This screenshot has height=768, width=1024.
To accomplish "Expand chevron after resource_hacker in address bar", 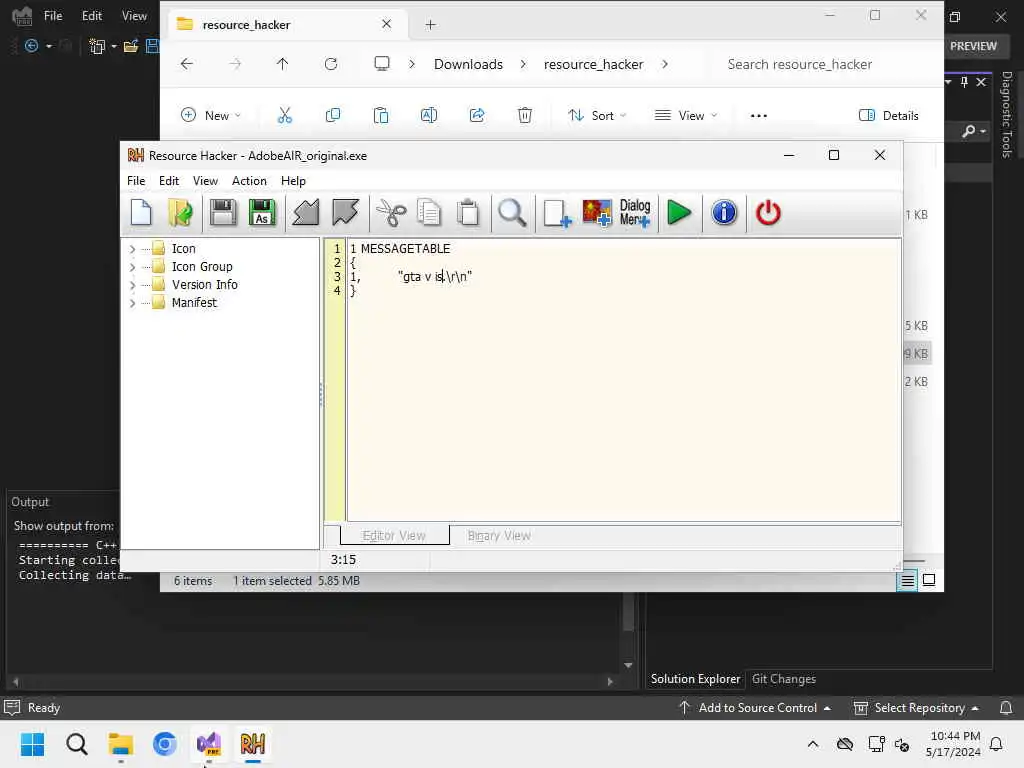I will [x=665, y=64].
